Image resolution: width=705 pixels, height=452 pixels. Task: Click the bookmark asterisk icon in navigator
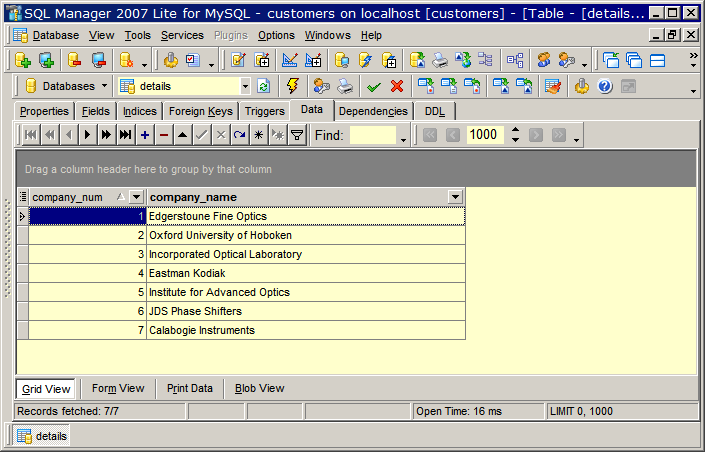(259, 134)
